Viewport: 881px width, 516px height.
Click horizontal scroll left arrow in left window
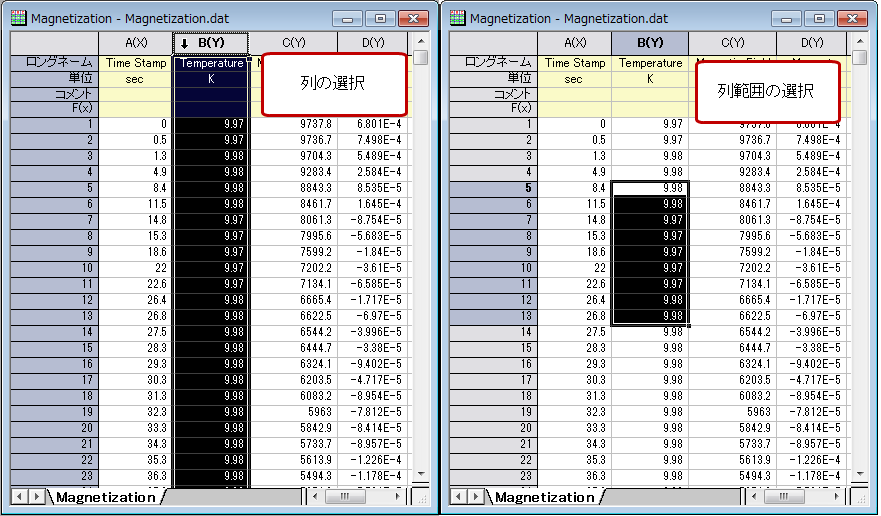(x=315, y=496)
